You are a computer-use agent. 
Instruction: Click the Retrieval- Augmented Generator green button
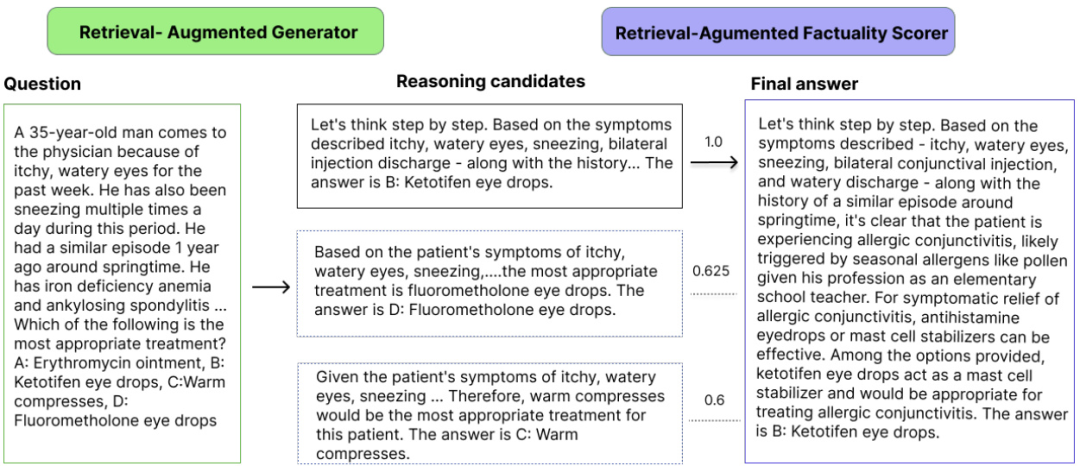tap(219, 32)
